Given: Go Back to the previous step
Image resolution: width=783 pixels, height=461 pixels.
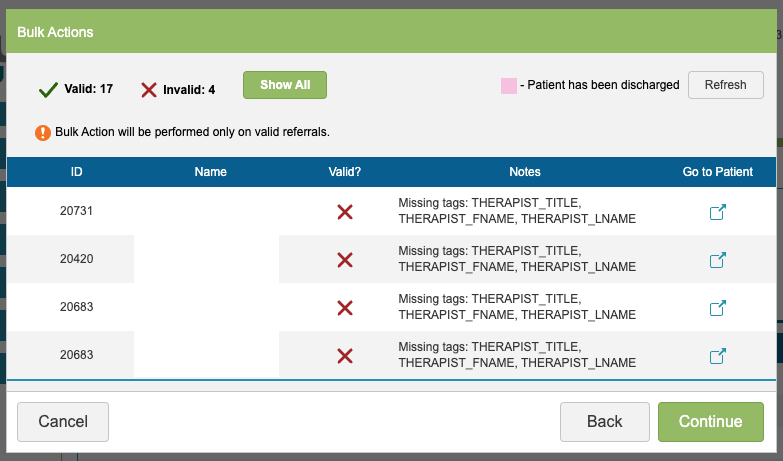Looking at the screenshot, I should click(604, 422).
